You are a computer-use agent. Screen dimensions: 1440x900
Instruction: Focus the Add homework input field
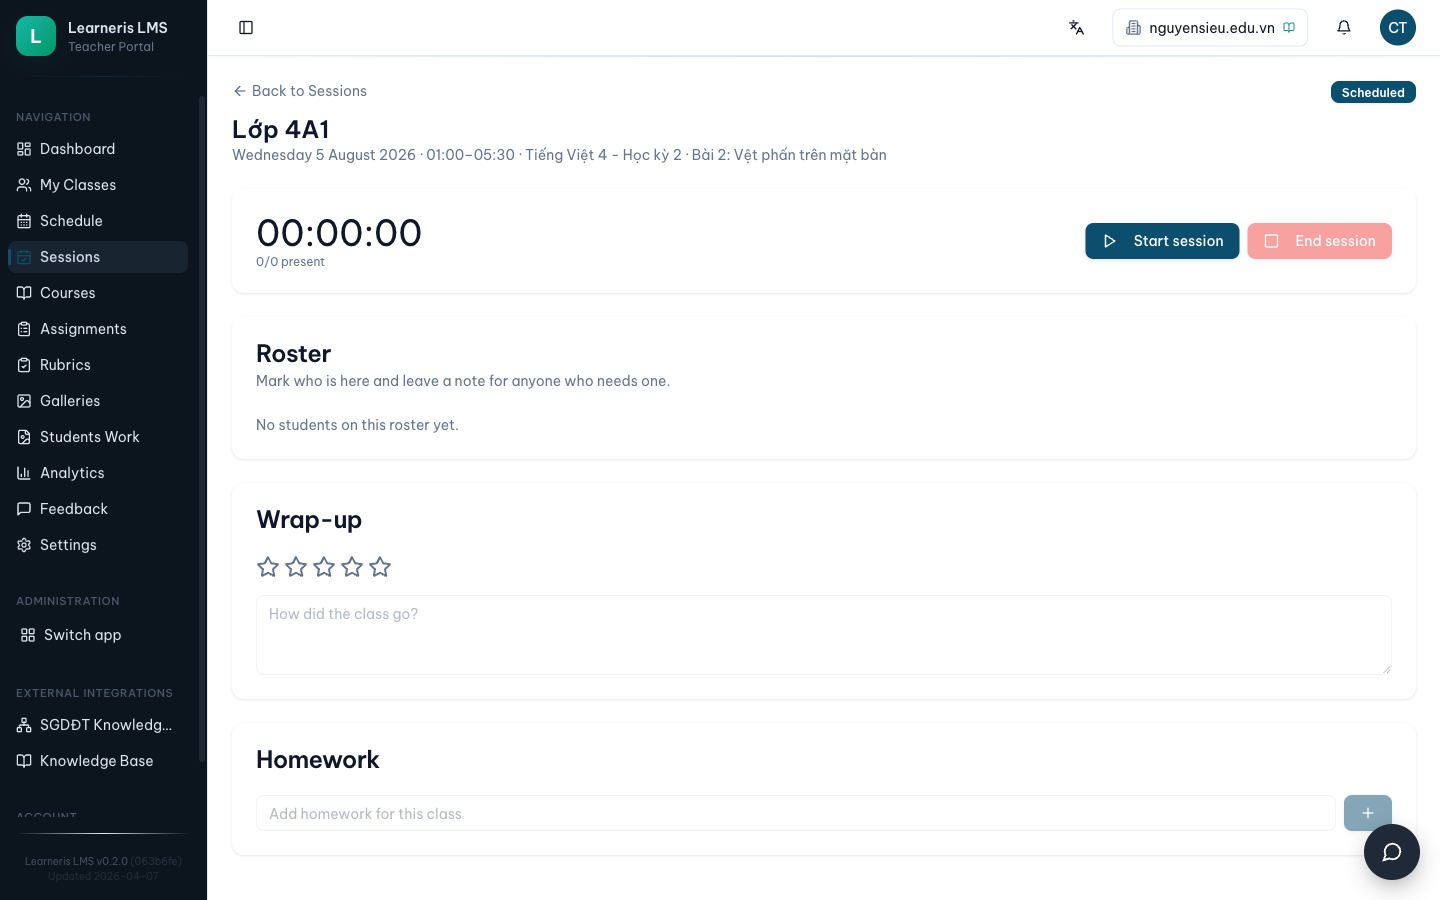coord(796,813)
